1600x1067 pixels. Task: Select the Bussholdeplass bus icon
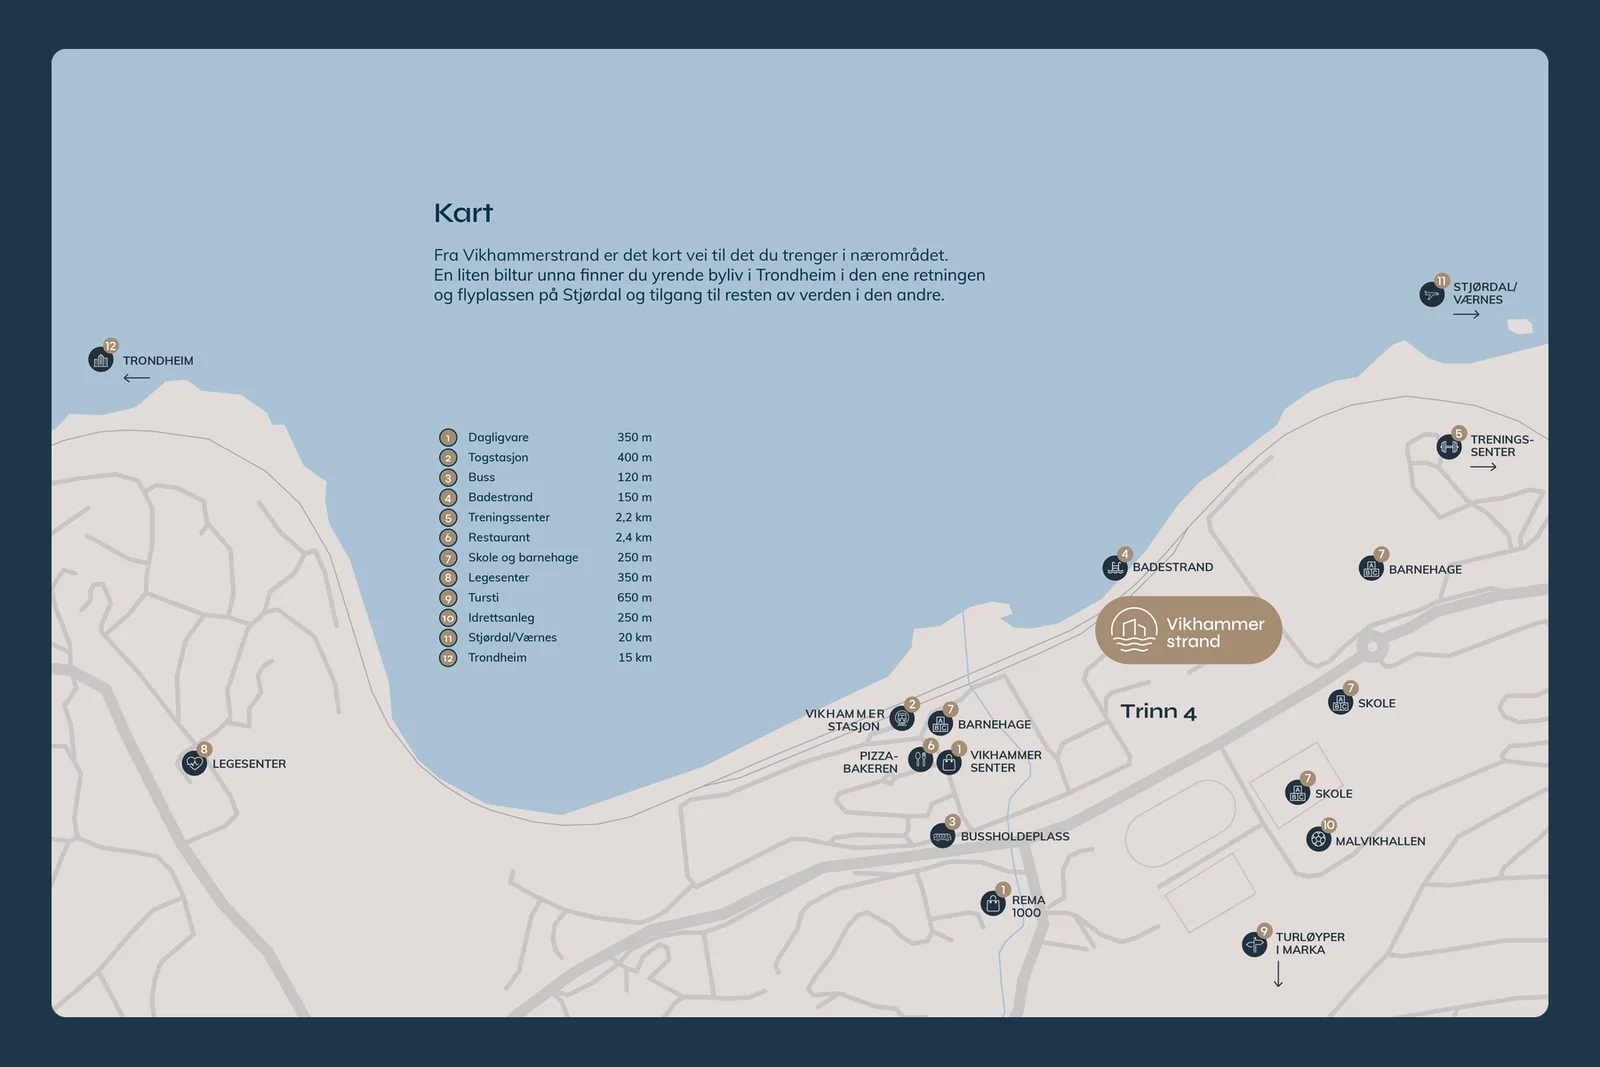pyautogui.click(x=942, y=836)
